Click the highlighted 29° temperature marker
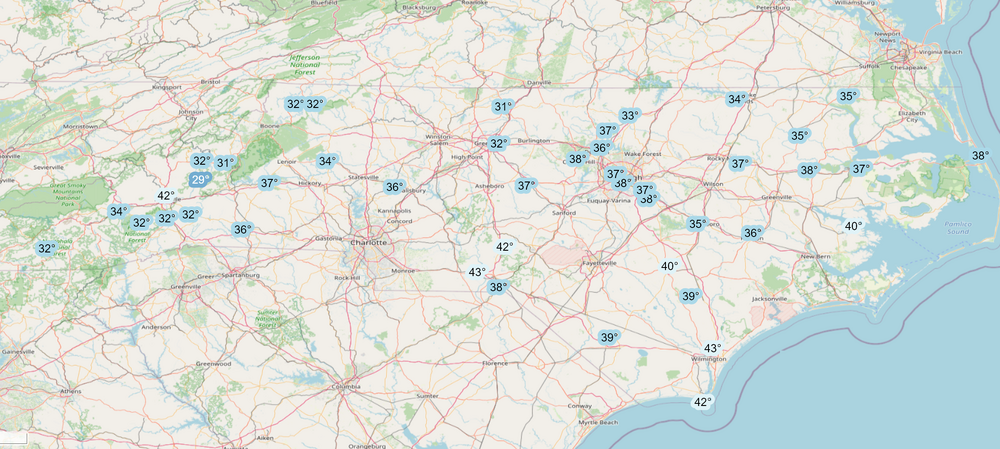Viewport: 1000px width, 449px height. click(200, 180)
